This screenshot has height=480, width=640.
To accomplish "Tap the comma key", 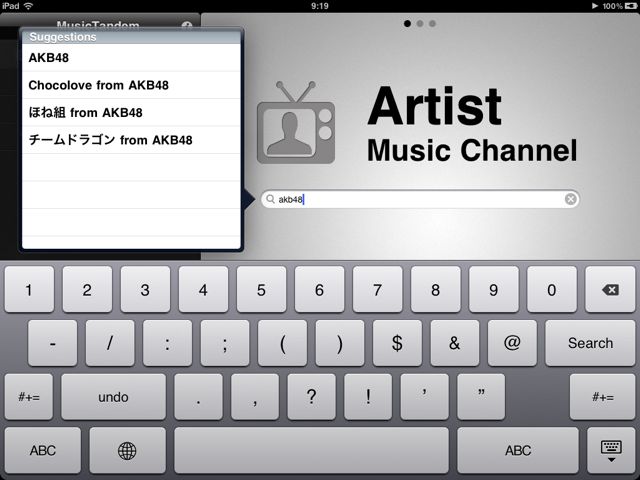I will pyautogui.click(x=255, y=397).
